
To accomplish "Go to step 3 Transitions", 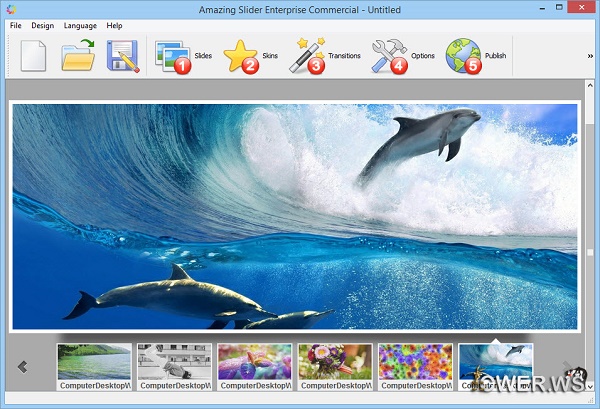I will tap(324, 56).
